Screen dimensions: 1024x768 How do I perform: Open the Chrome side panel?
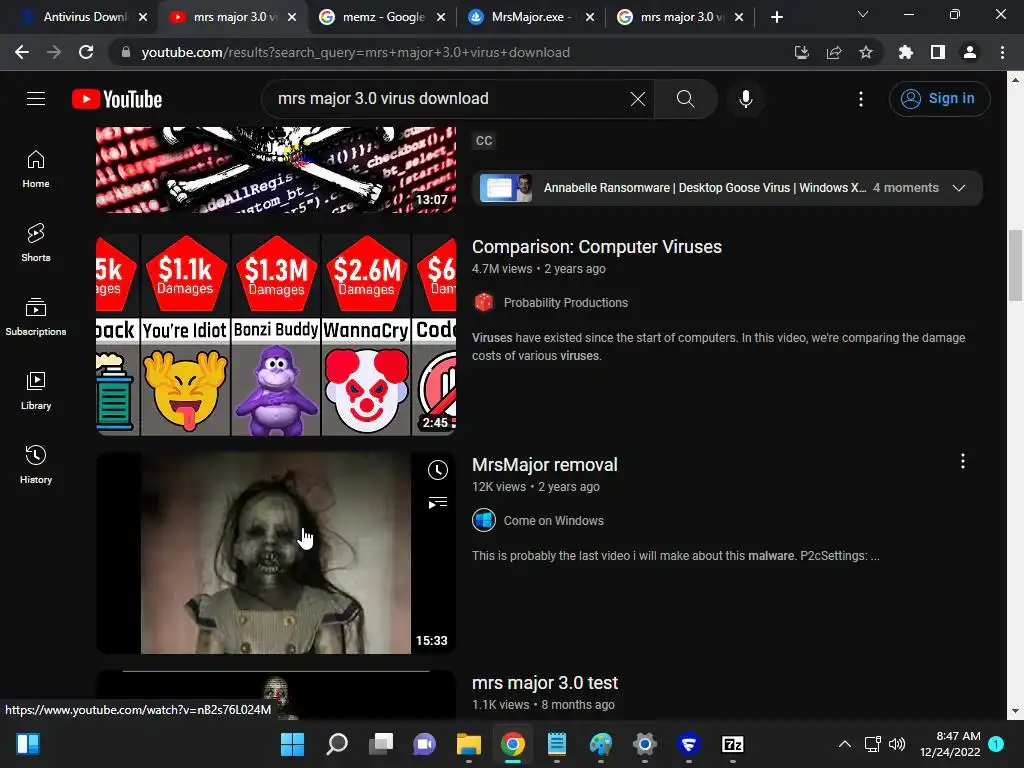pyautogui.click(x=938, y=52)
